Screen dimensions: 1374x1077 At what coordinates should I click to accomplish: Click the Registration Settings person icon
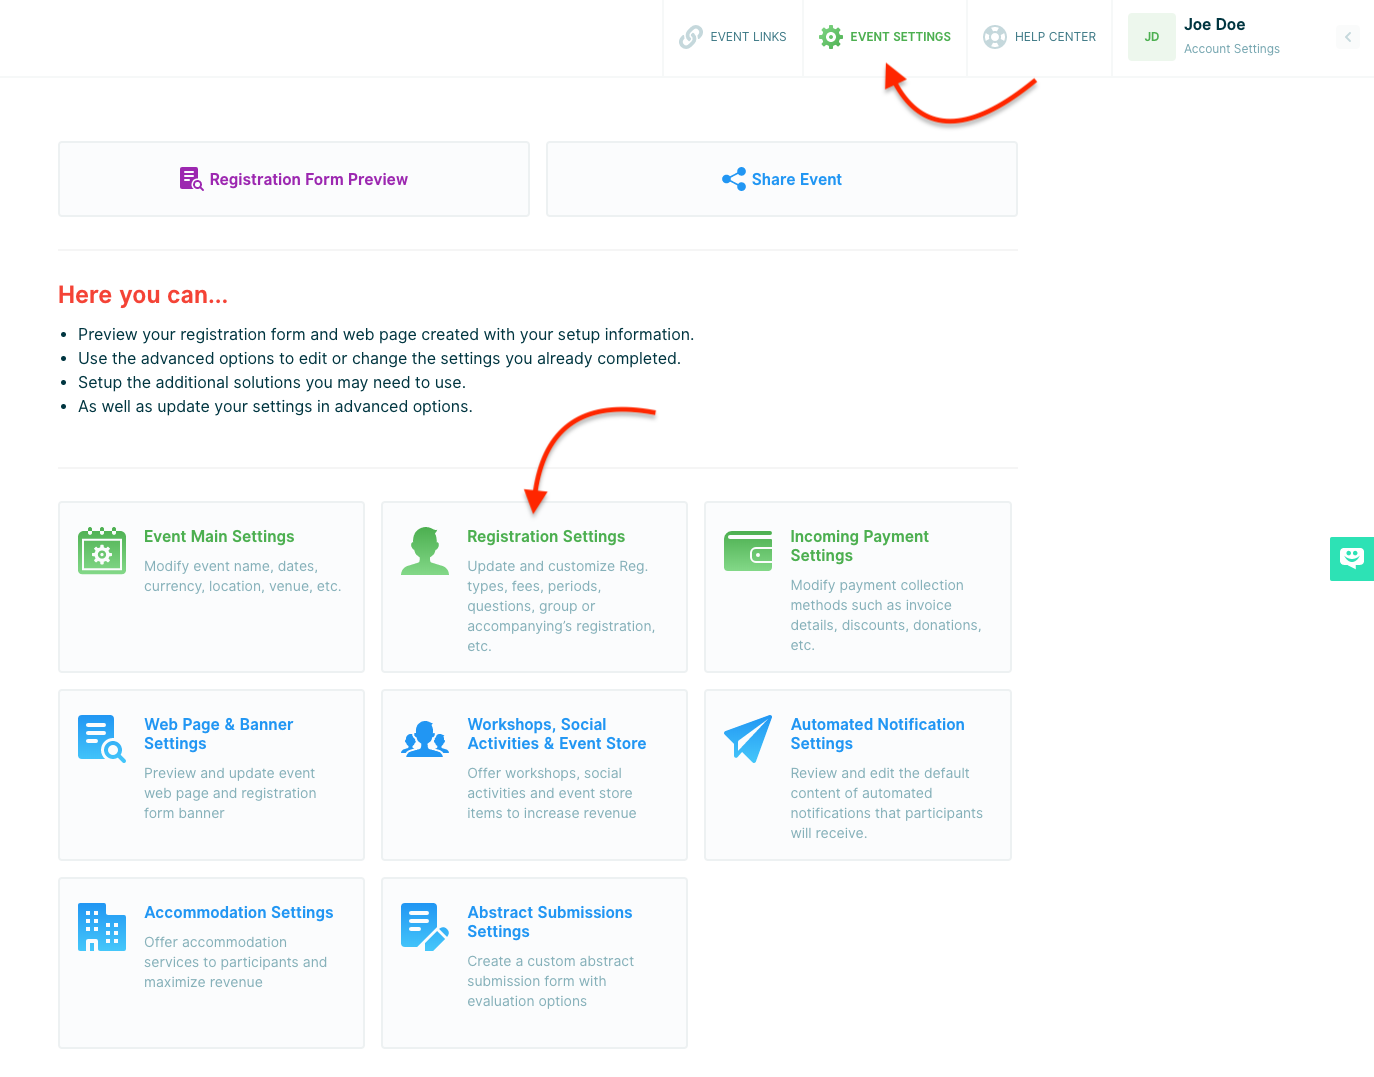click(x=425, y=551)
